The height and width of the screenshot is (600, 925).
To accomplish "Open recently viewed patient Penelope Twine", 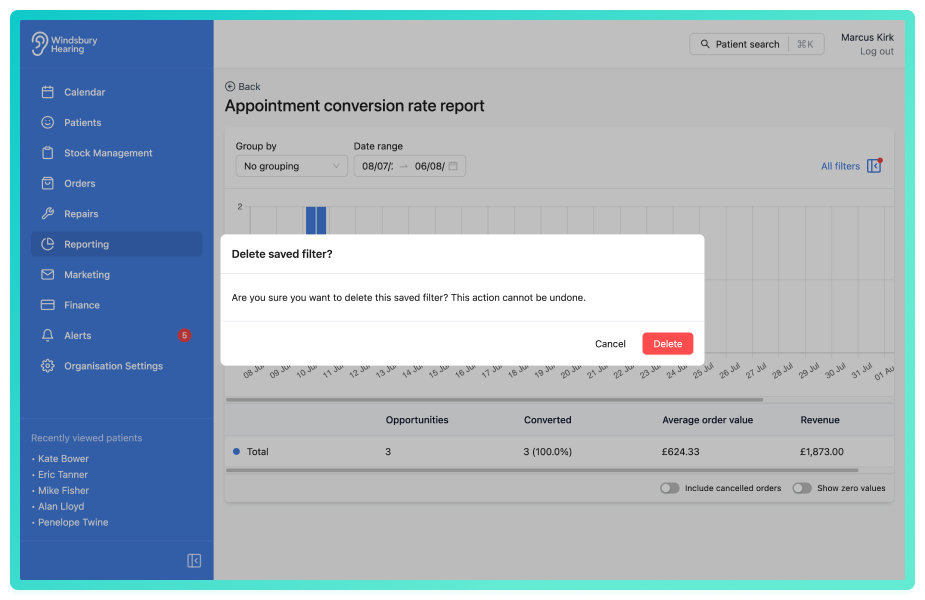I will tap(73, 522).
